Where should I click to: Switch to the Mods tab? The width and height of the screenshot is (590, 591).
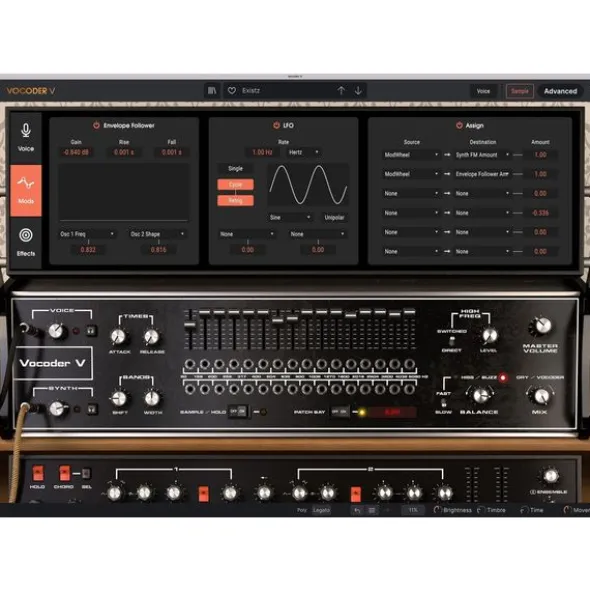(26, 190)
